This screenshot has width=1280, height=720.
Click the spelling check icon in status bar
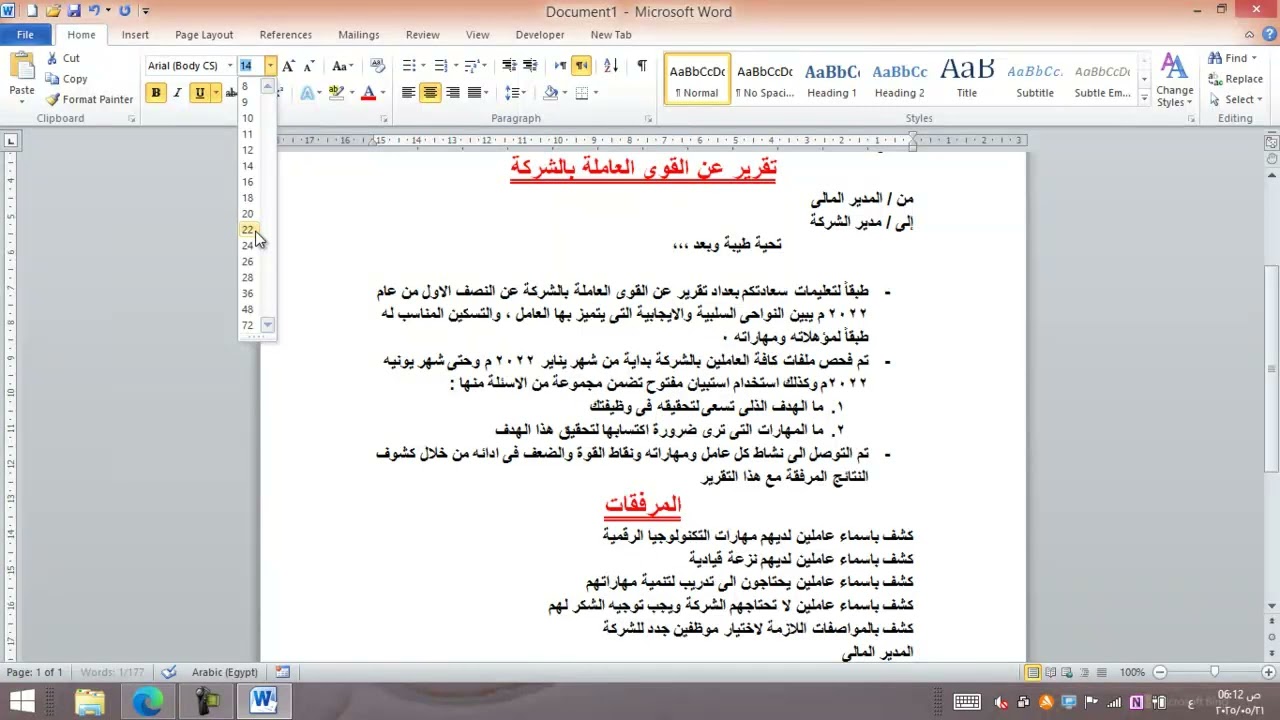pos(169,672)
